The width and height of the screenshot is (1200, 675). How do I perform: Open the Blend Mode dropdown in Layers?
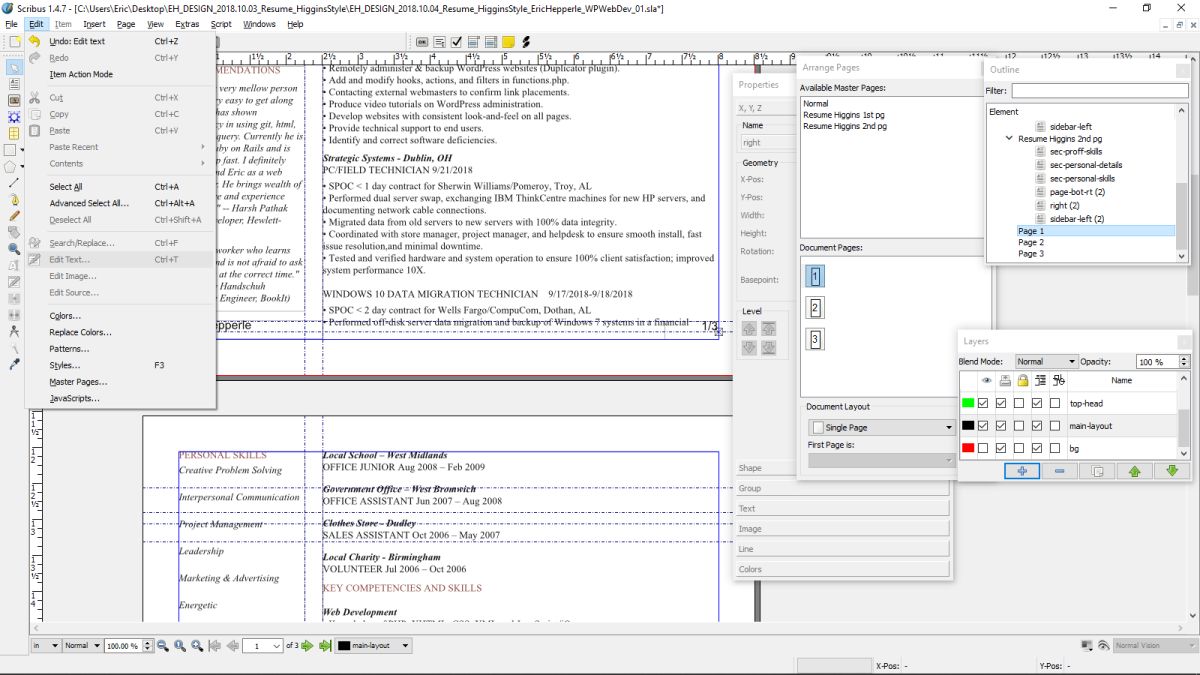1046,361
